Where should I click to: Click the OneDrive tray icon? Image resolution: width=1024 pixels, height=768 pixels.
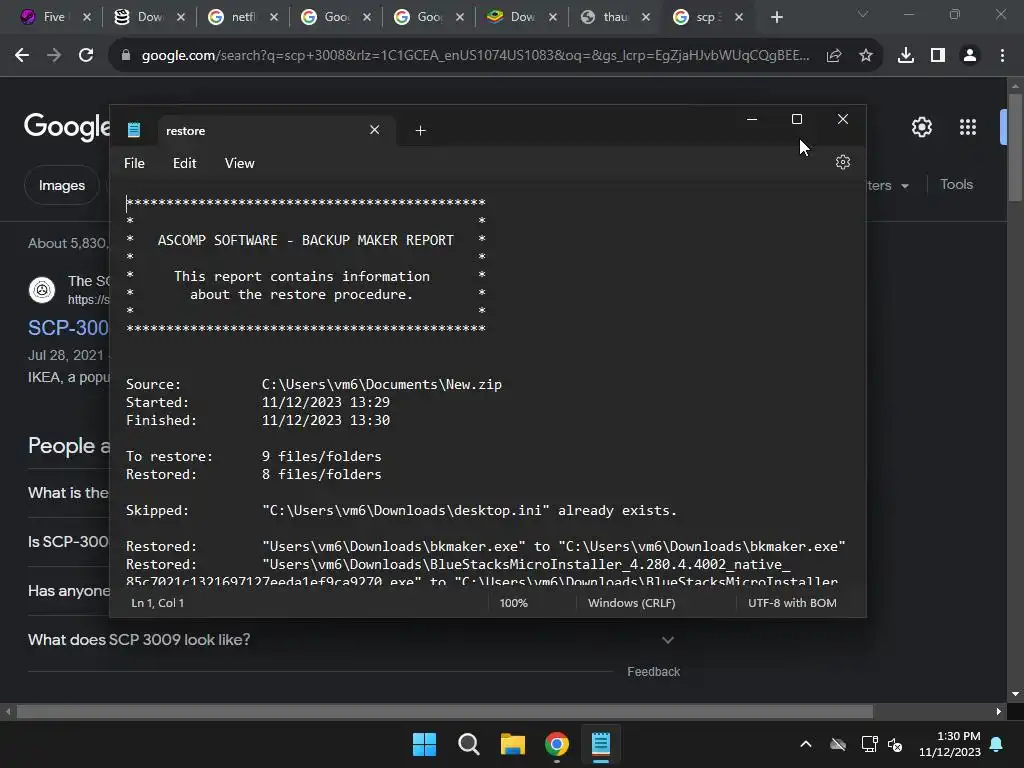coord(838,744)
